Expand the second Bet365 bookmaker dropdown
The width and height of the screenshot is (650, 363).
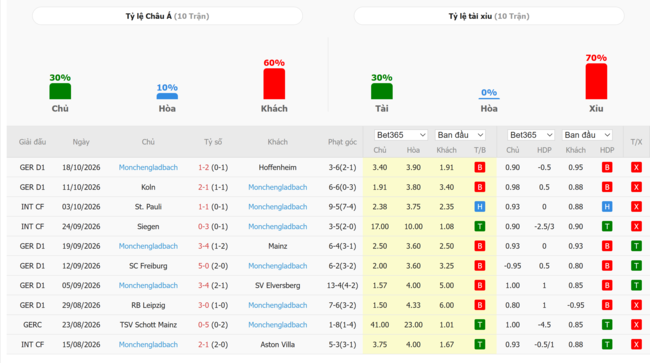pyautogui.click(x=531, y=135)
